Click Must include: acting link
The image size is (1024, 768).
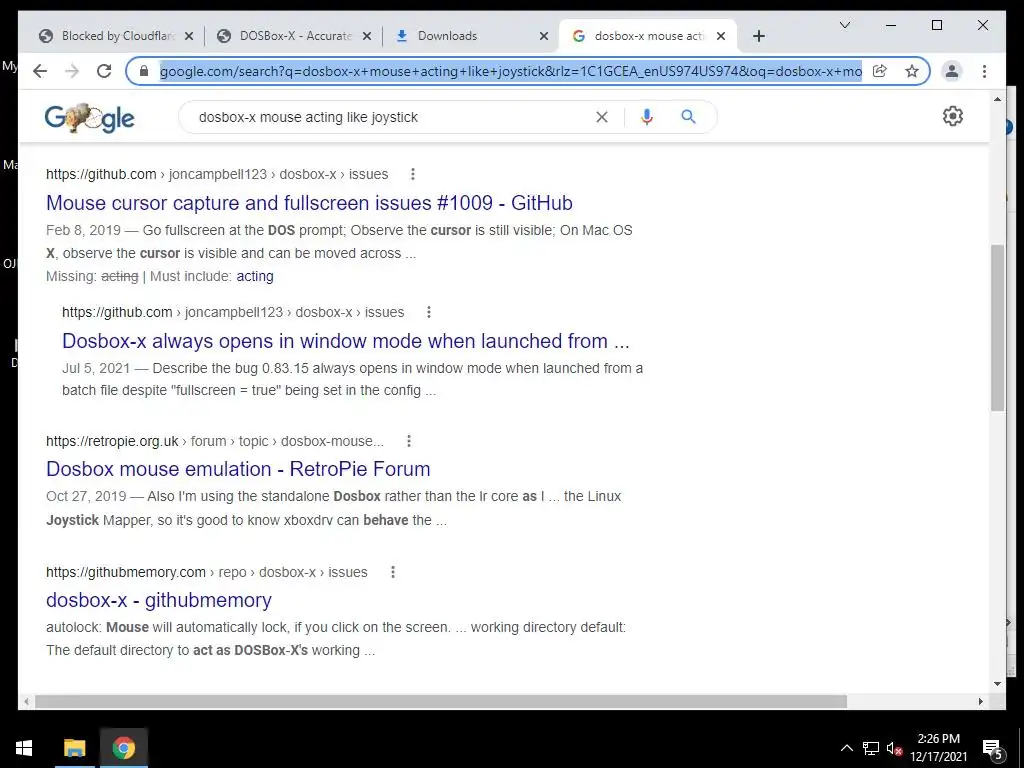pos(255,276)
